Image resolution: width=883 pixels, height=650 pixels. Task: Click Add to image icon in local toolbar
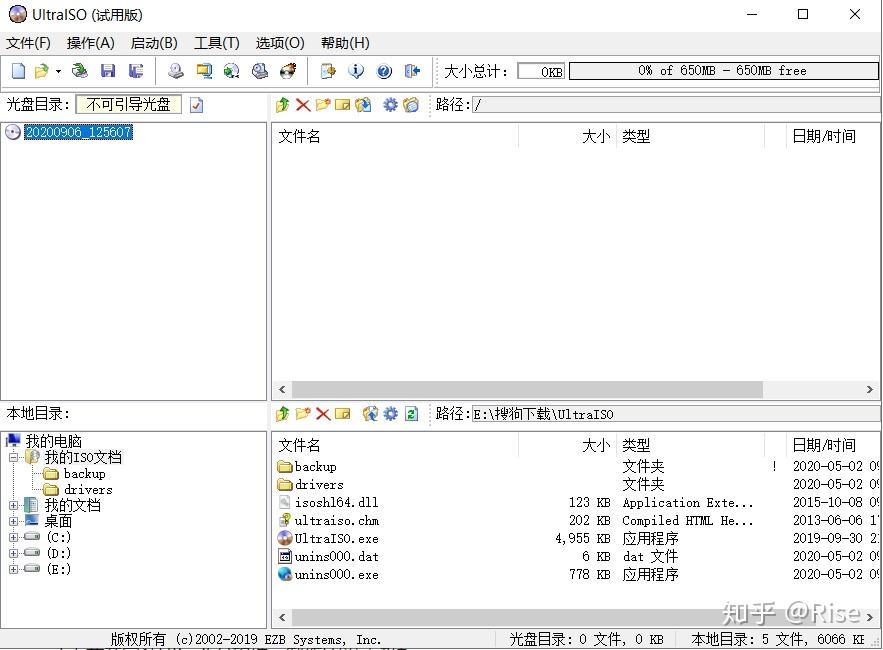[x=370, y=414]
